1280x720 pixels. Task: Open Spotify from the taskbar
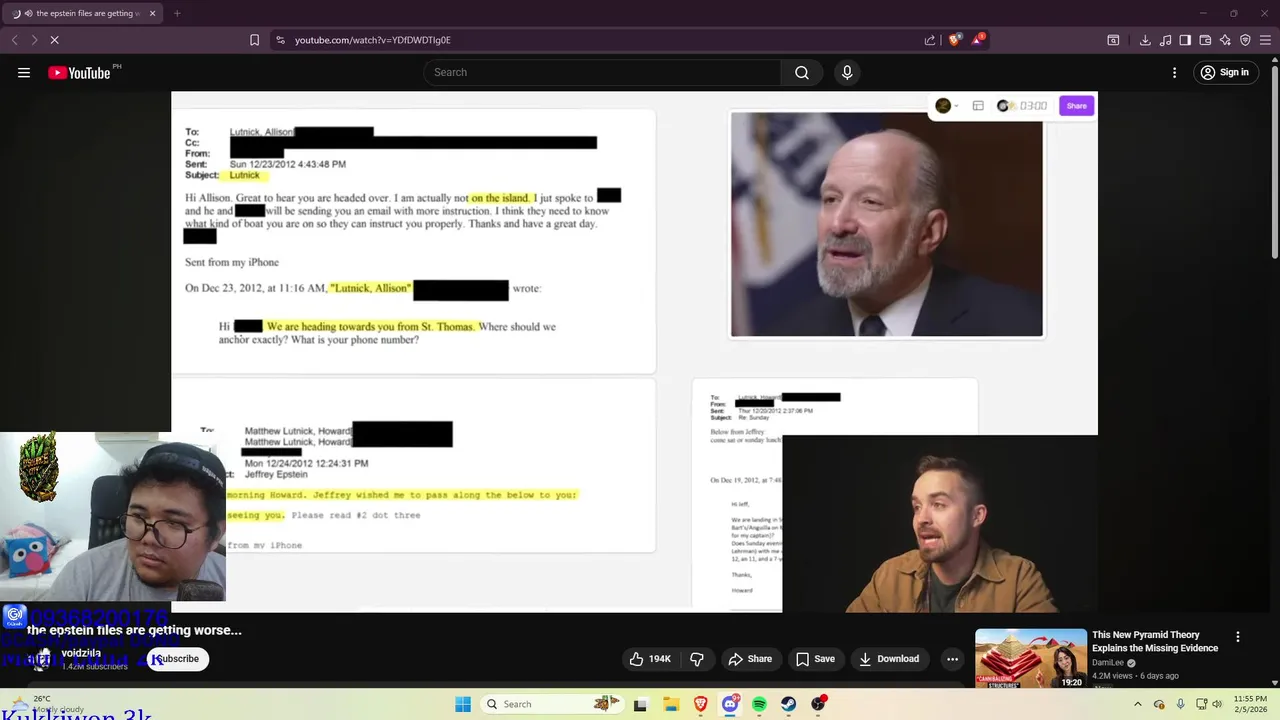click(x=760, y=704)
